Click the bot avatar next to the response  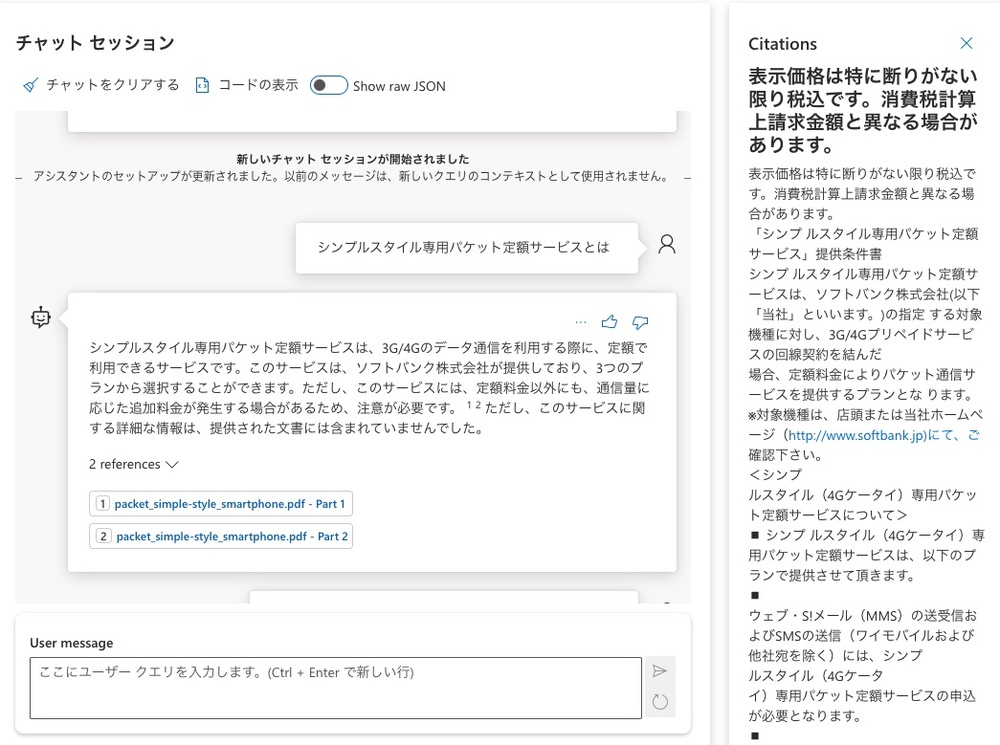(40, 317)
